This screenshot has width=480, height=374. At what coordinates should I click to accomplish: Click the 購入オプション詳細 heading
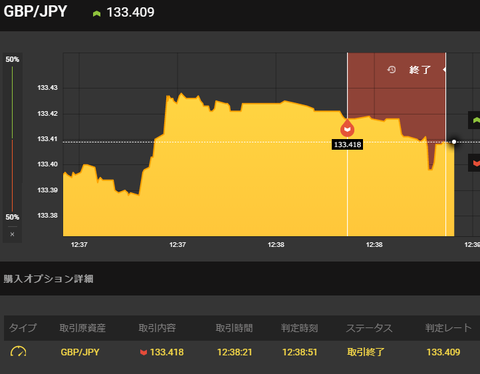tap(48, 279)
